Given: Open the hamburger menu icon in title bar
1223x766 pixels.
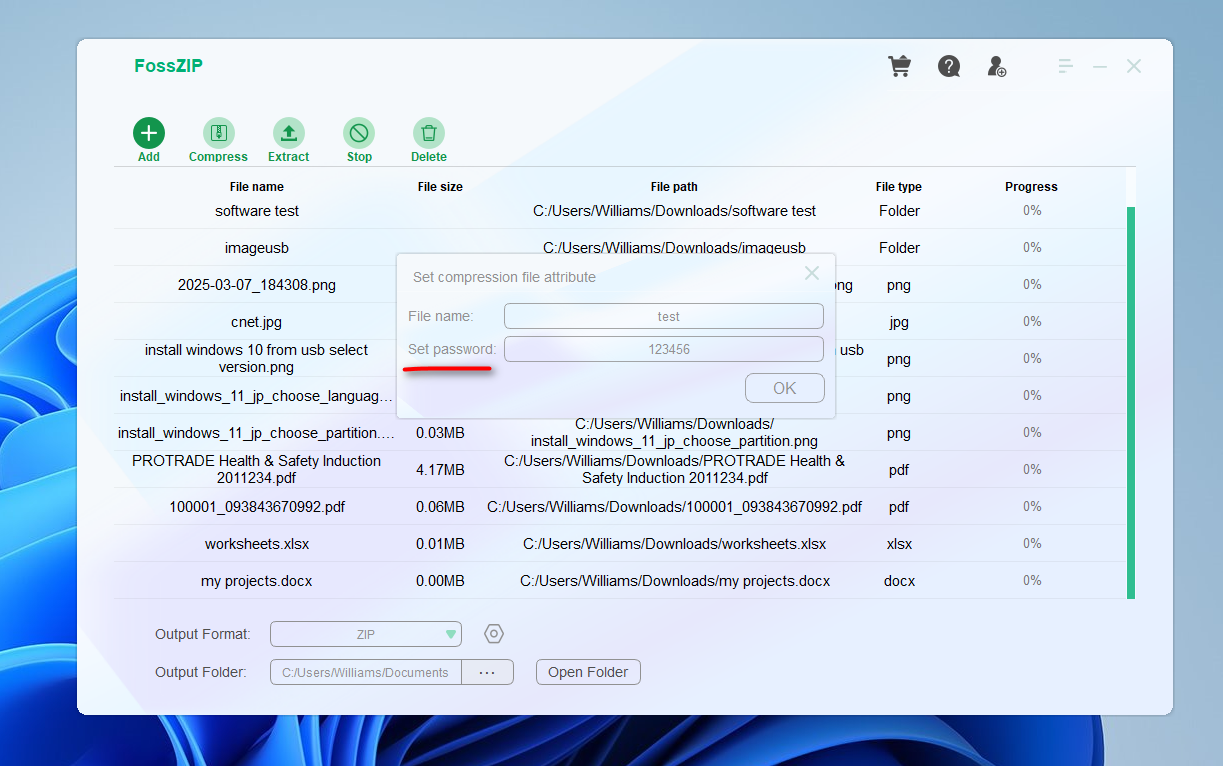Looking at the screenshot, I should point(1066,66).
